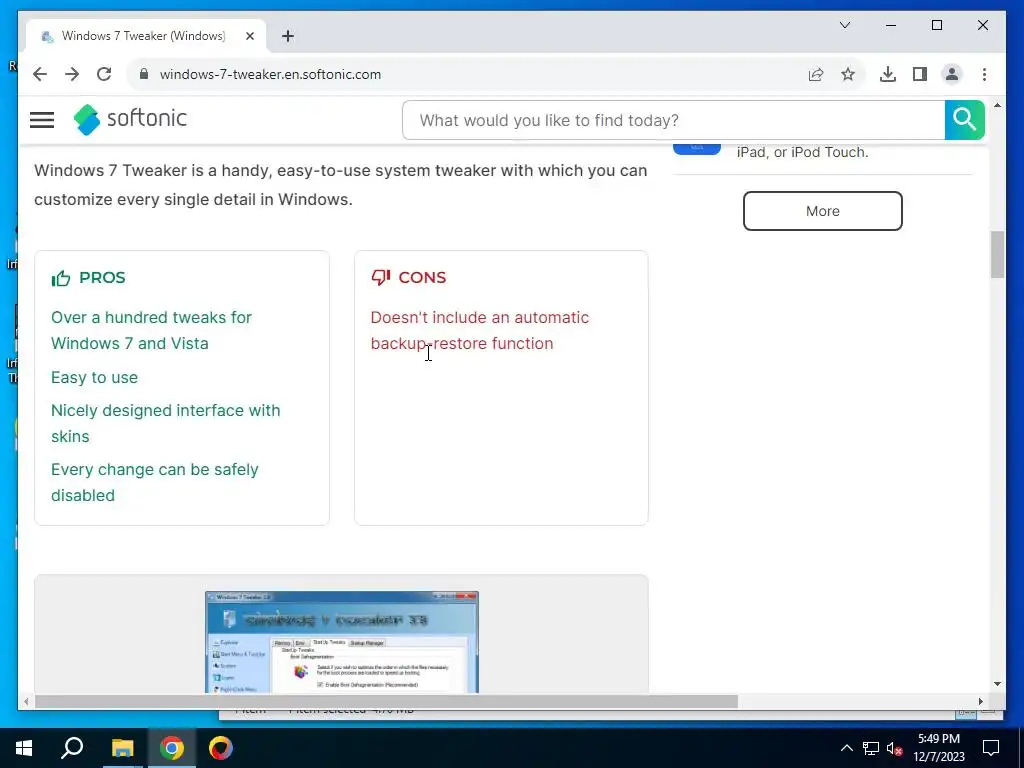Click 'Every change can be safely disabled'
Viewport: 1024px width, 768px height.
(x=155, y=482)
